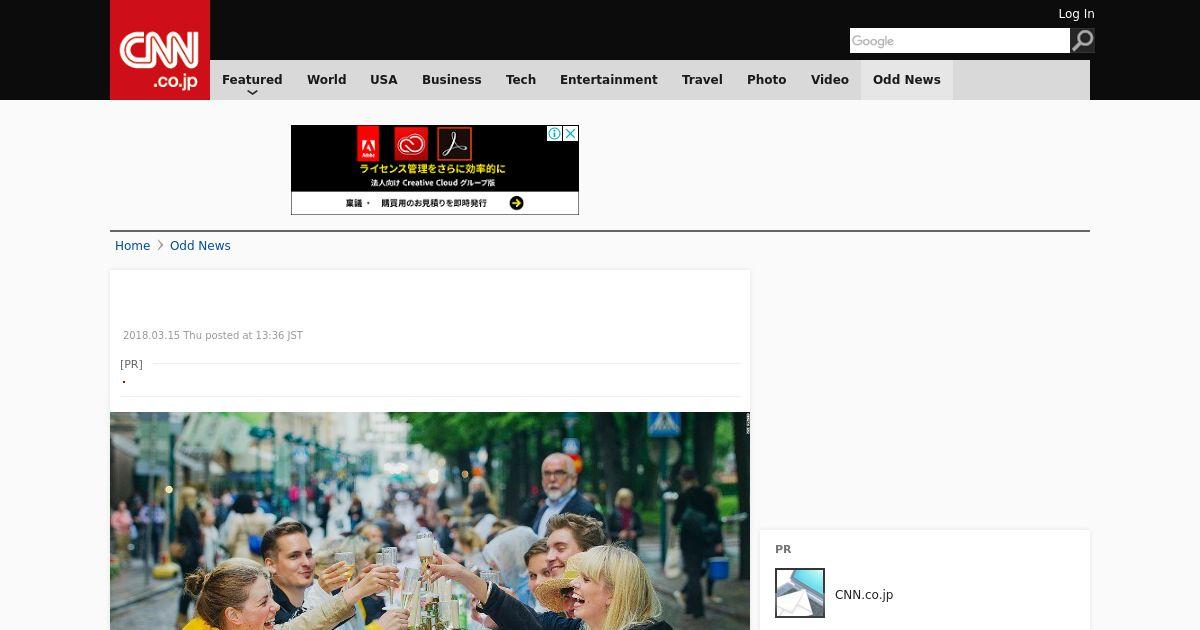1200x630 pixels.
Task: Click the article posted date text
Action: pos(213,336)
